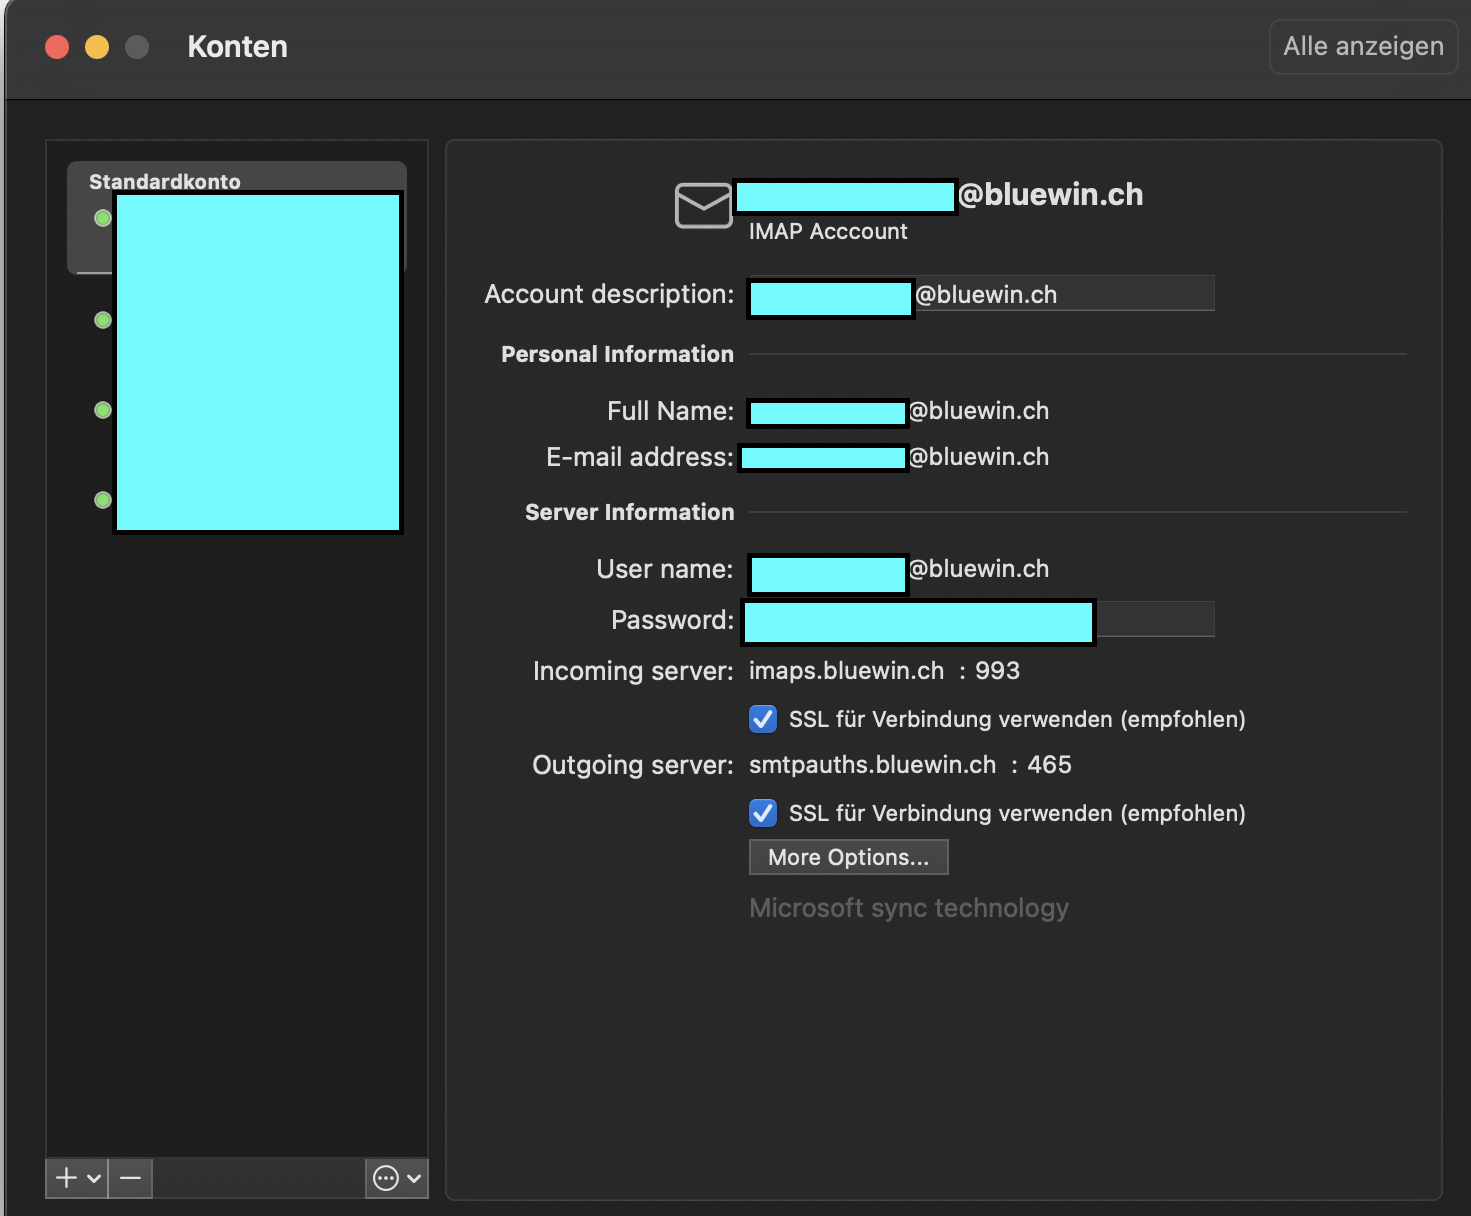Select the third account's green status dot
1471x1216 pixels.
103,410
